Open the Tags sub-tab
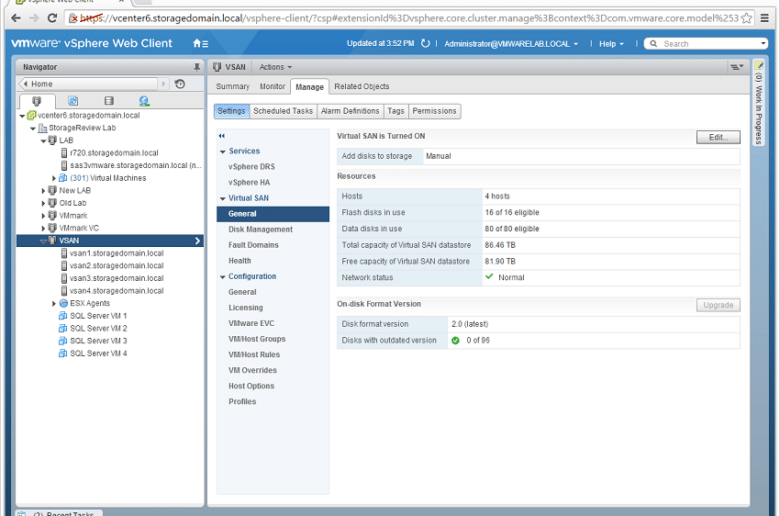 (396, 111)
